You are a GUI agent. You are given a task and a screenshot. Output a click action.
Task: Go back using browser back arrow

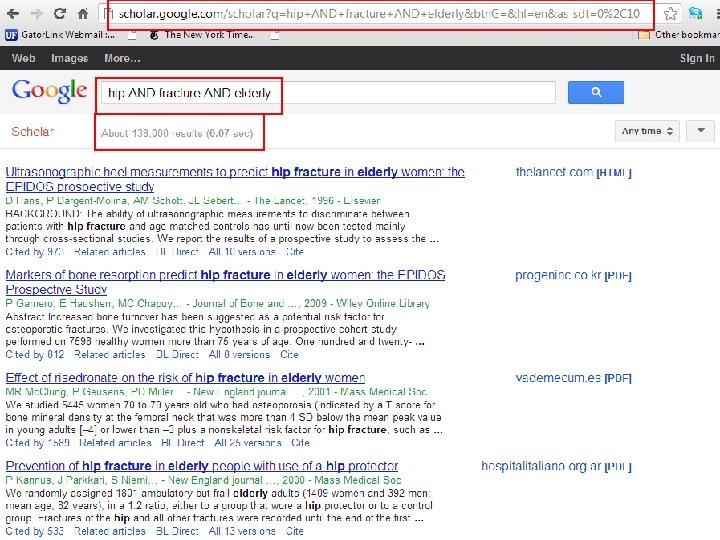point(12,14)
